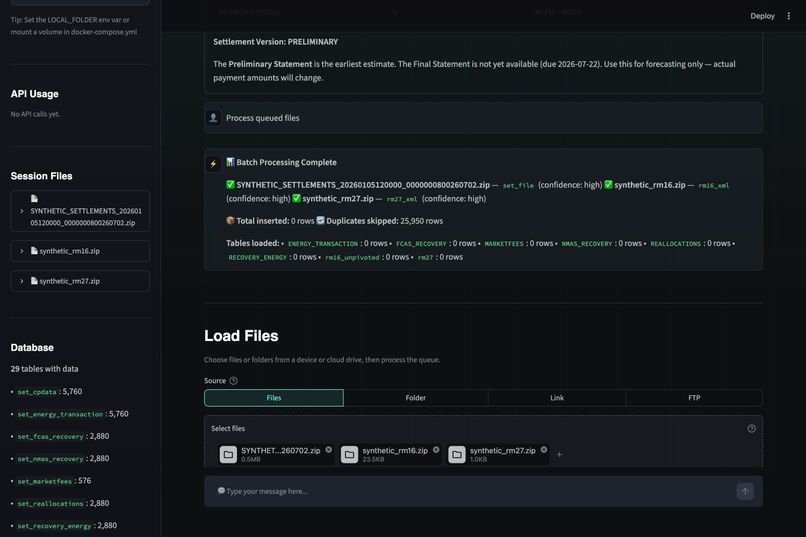This screenshot has height=537, width=806.
Task: Open Select files help icon
Action: coord(752,429)
